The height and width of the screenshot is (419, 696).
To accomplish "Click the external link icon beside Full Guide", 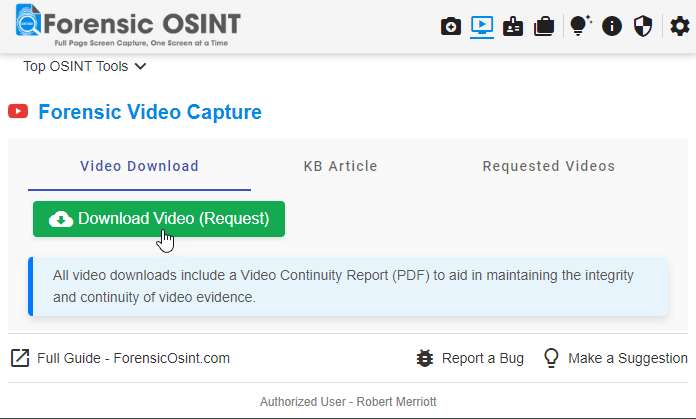I will tap(20, 358).
